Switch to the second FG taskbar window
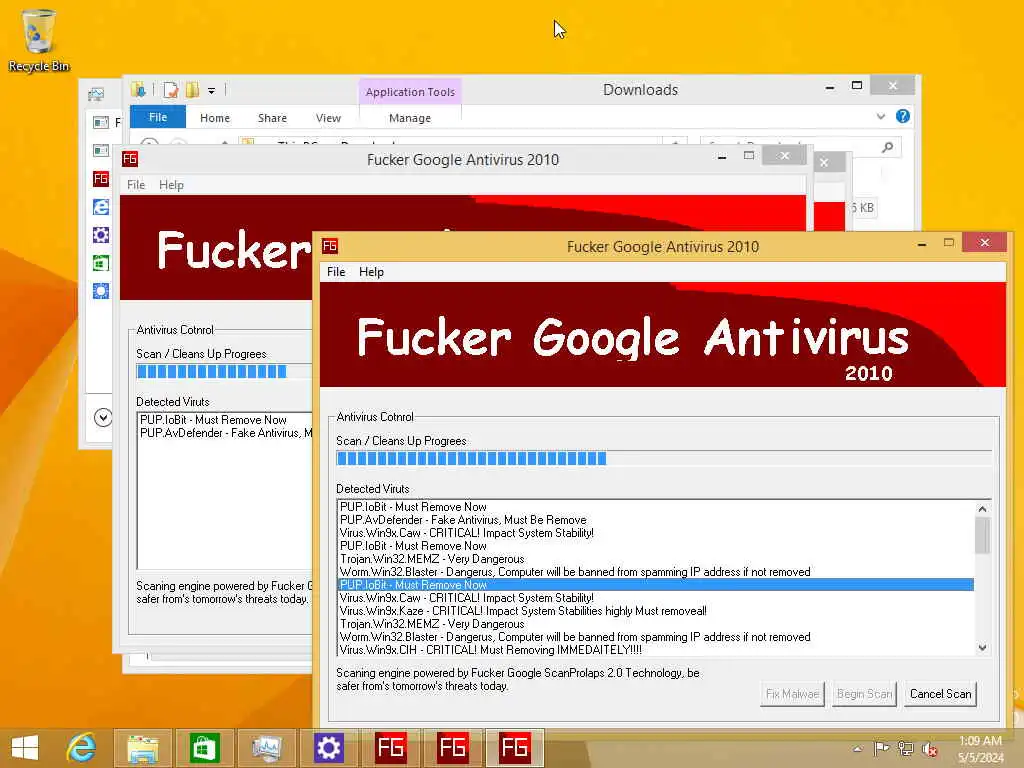 (x=452, y=748)
